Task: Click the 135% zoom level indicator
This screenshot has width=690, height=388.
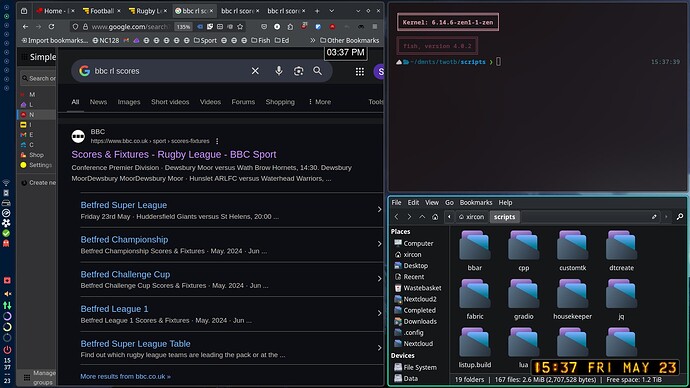Action: click(x=184, y=27)
